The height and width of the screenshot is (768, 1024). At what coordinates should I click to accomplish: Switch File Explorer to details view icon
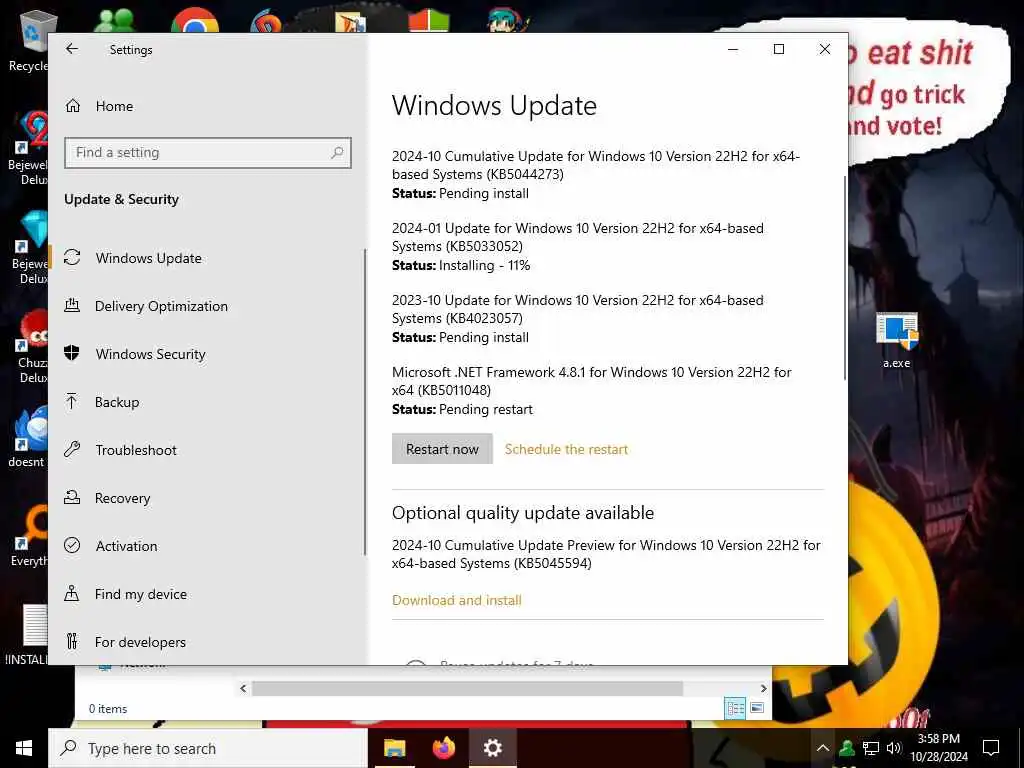point(735,708)
